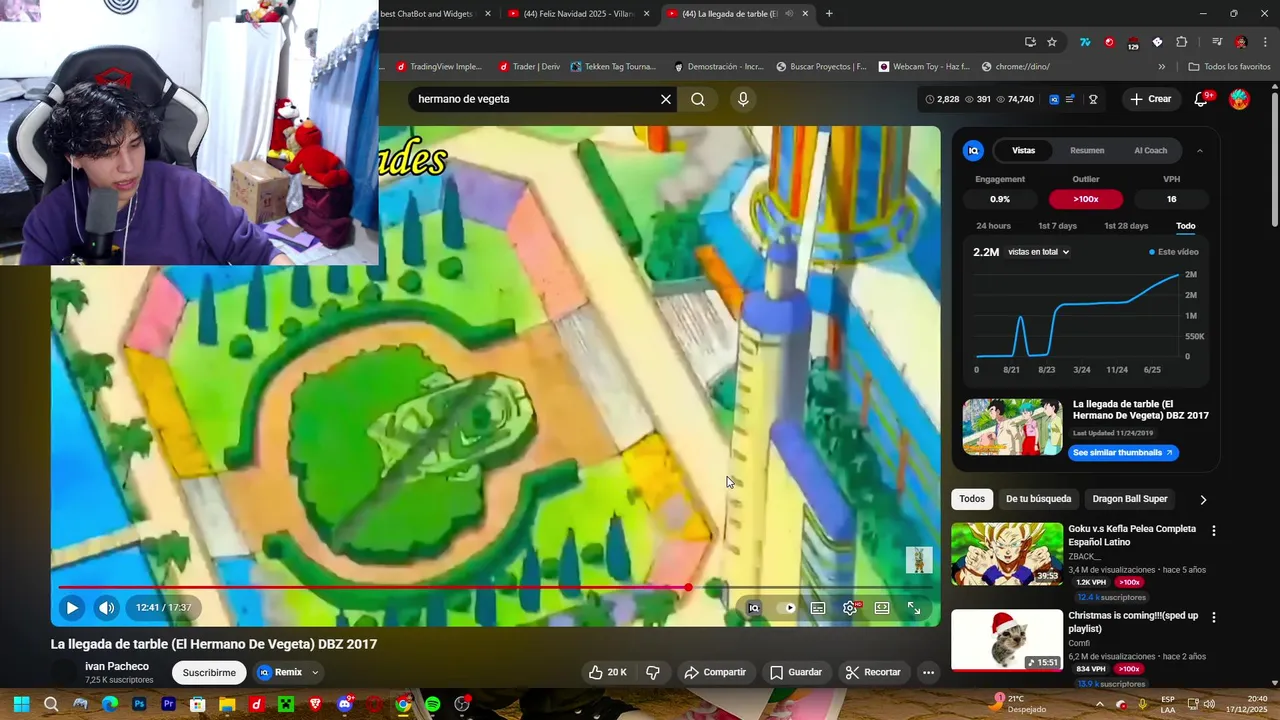
Task: Toggle the autoplay switch in the player
Action: tap(789, 608)
